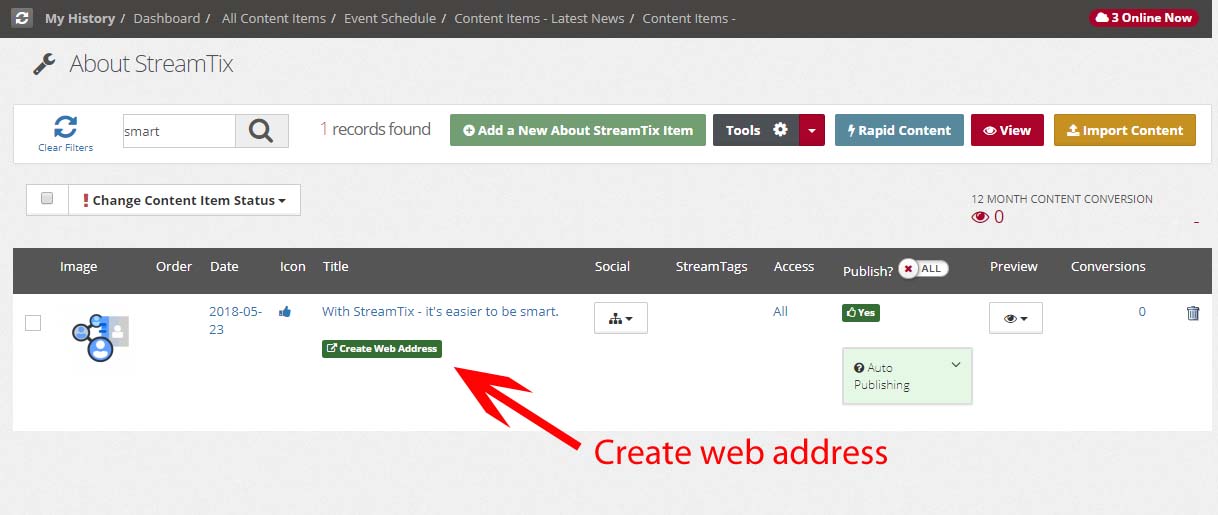Sort by the Order column header
This screenshot has height=515, width=1218.
pos(174,266)
